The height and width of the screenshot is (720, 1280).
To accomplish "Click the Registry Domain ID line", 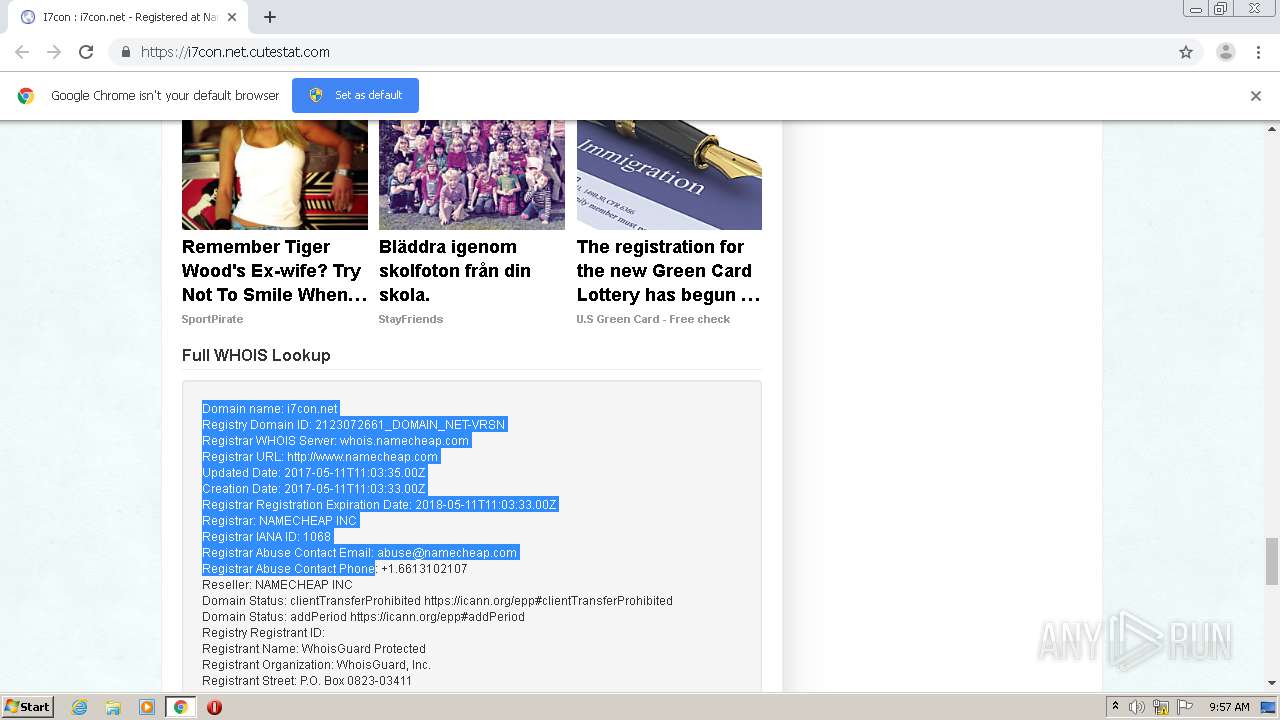I will 354,424.
